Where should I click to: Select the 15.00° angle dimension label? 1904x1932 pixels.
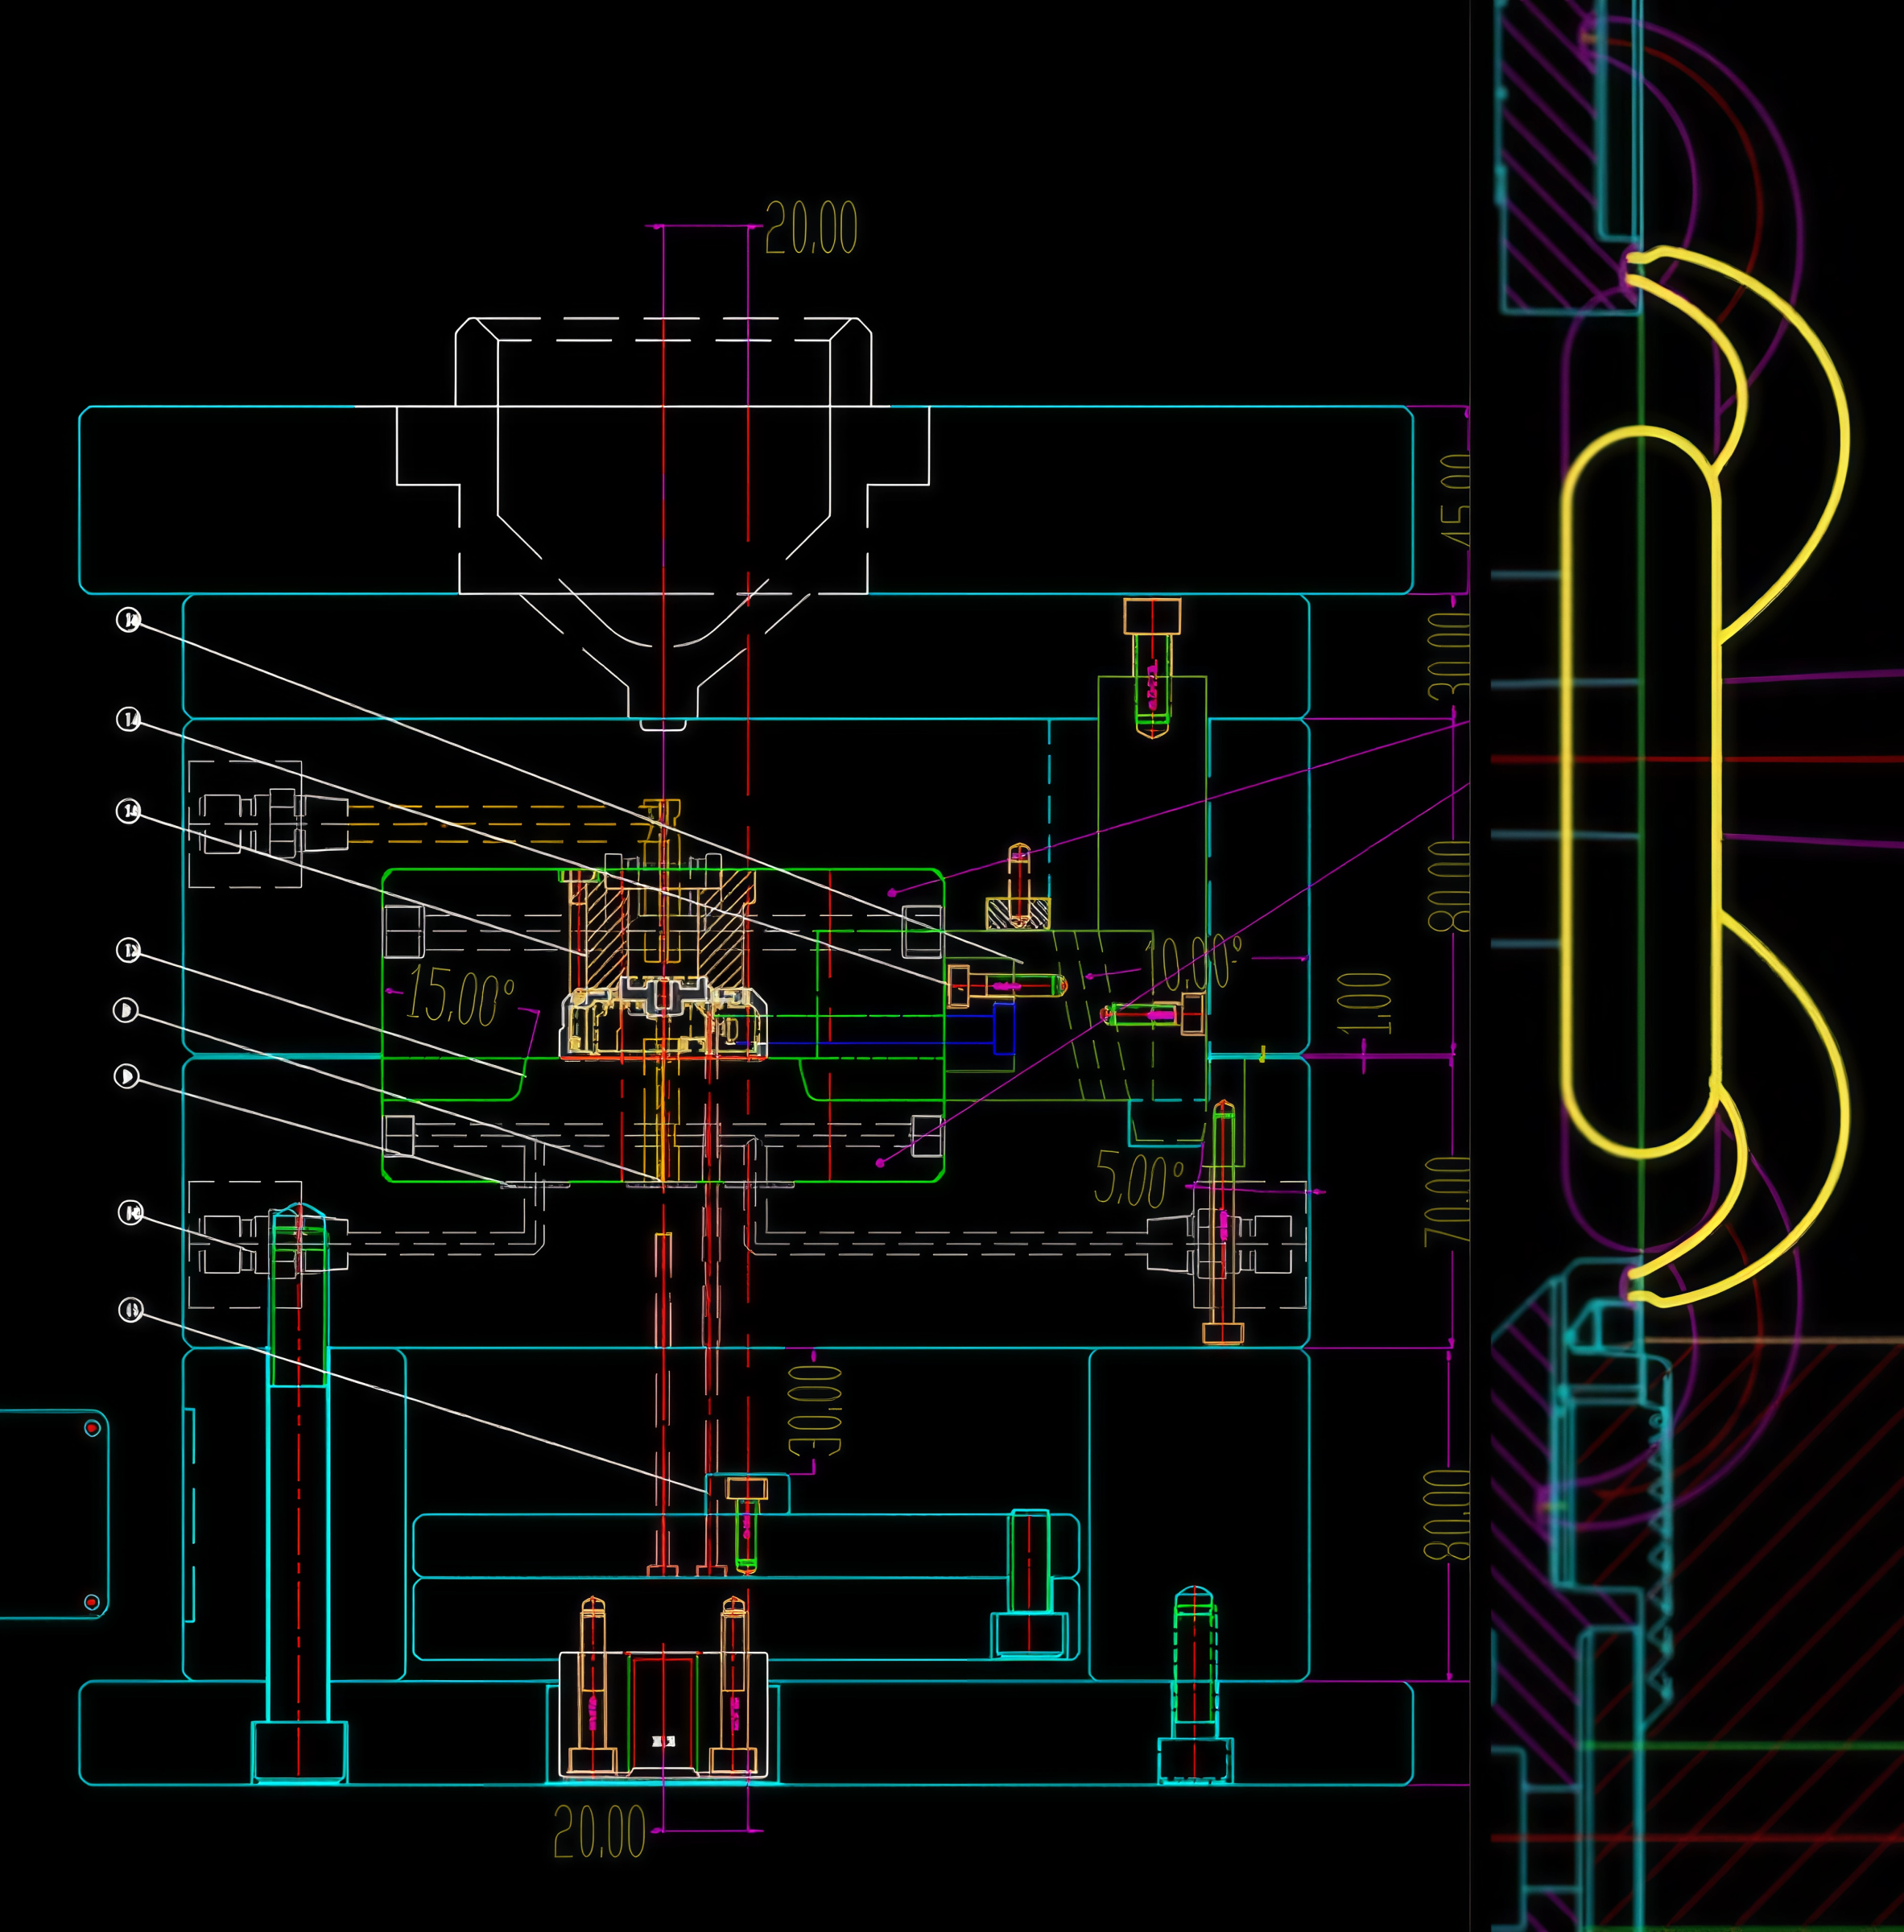point(459,995)
